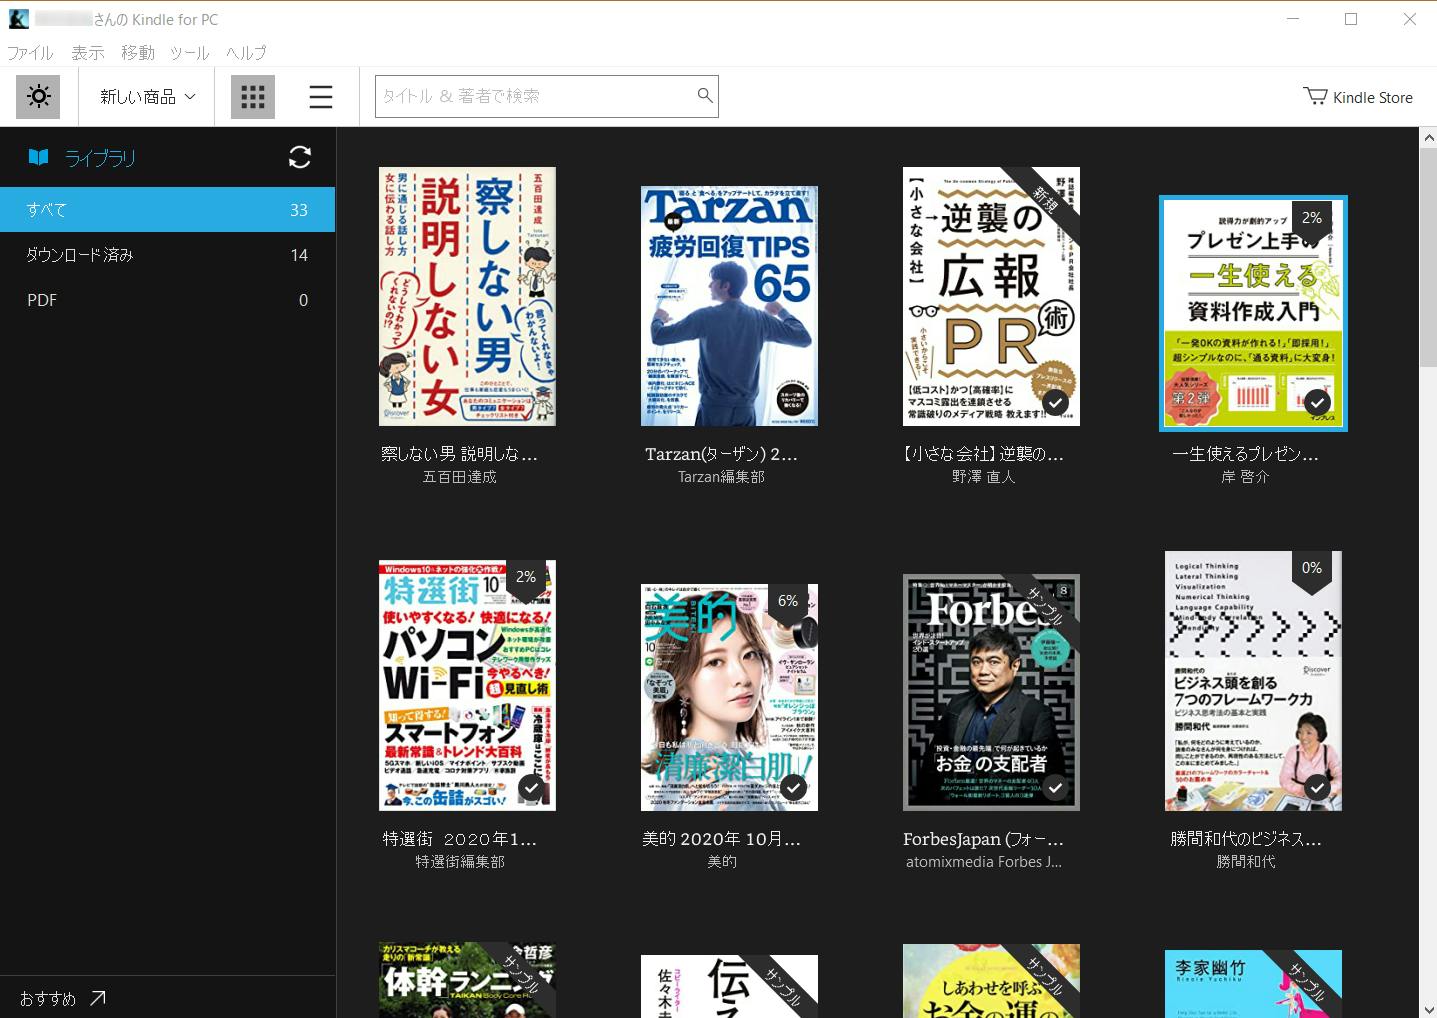Click 0% progress badge on 勝間和代 cover

click(x=1312, y=569)
